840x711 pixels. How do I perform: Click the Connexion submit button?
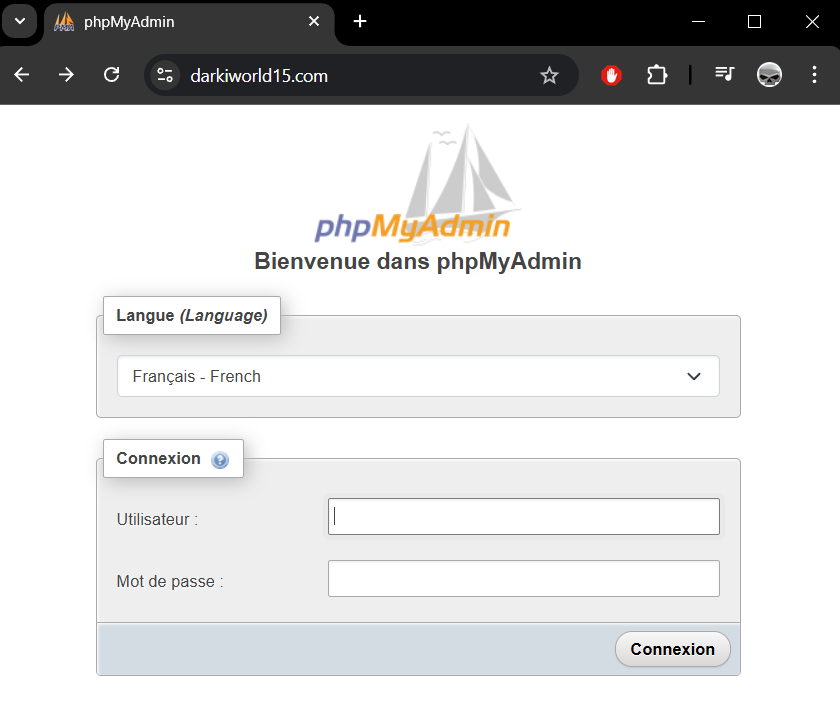[672, 649]
